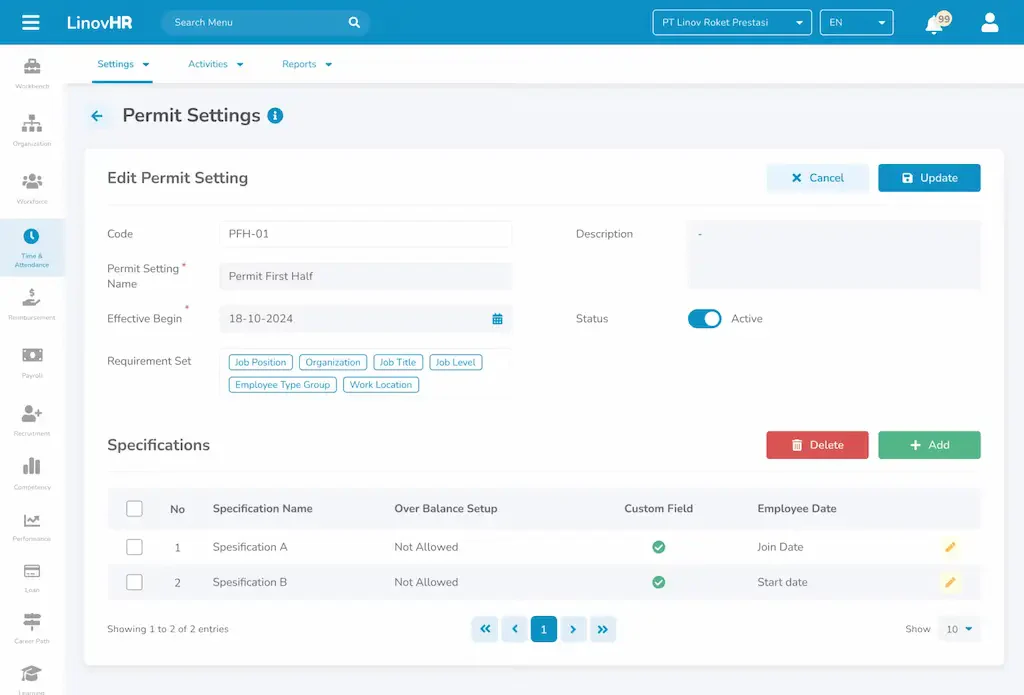Click the Over Balance Setup column header
Image resolution: width=1024 pixels, height=695 pixels.
point(446,508)
